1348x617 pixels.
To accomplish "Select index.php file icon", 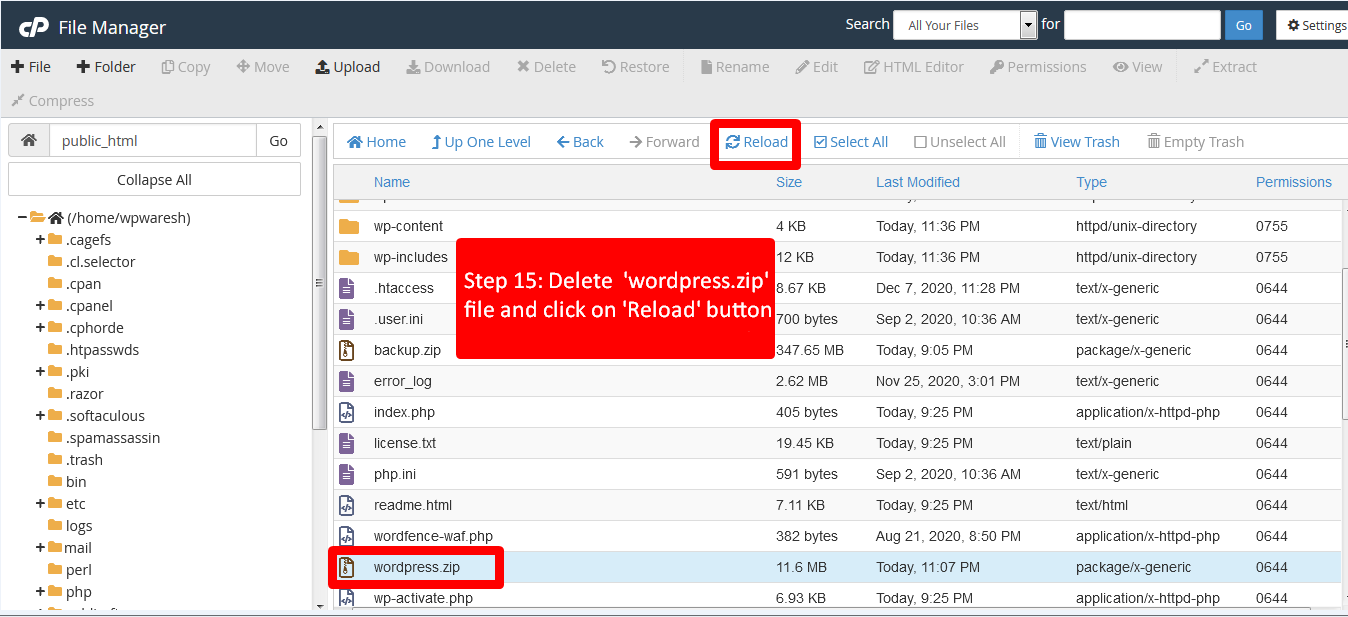I will click(347, 412).
